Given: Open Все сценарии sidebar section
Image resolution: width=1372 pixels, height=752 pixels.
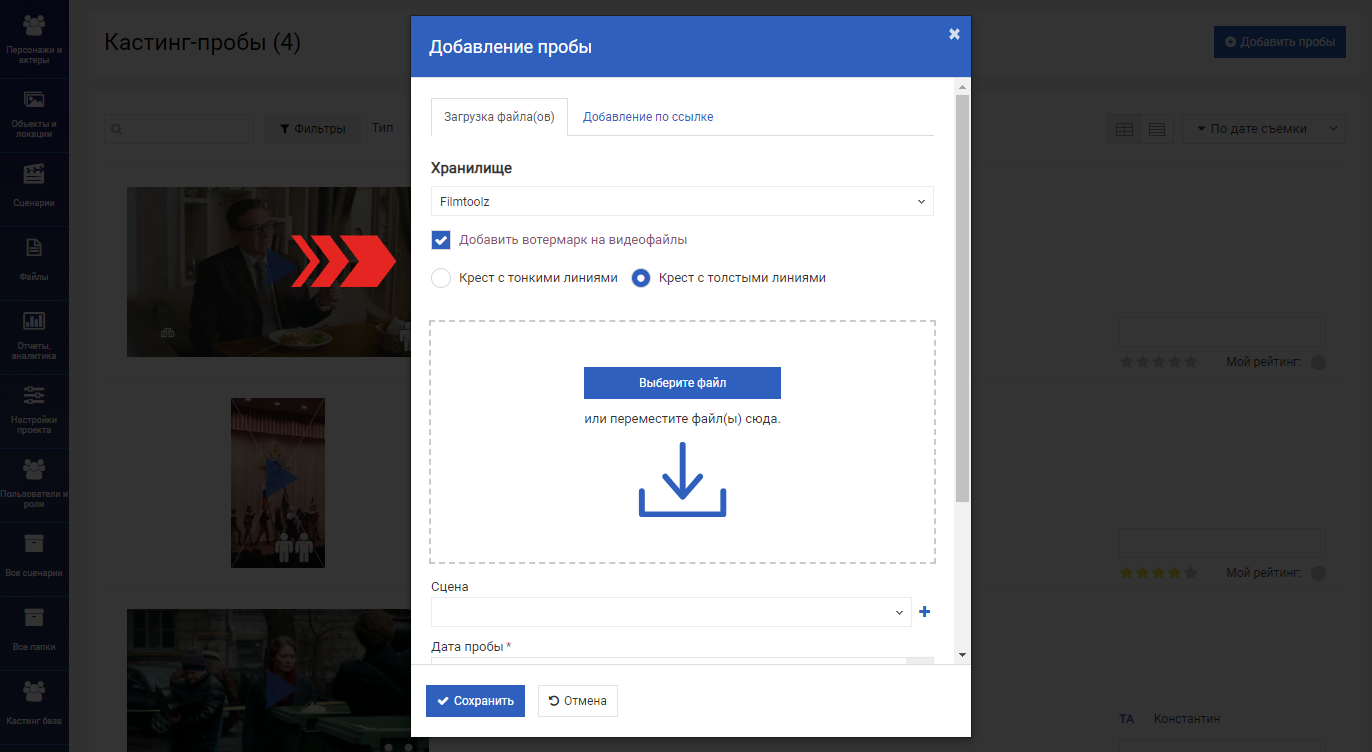Looking at the screenshot, I should [x=34, y=559].
